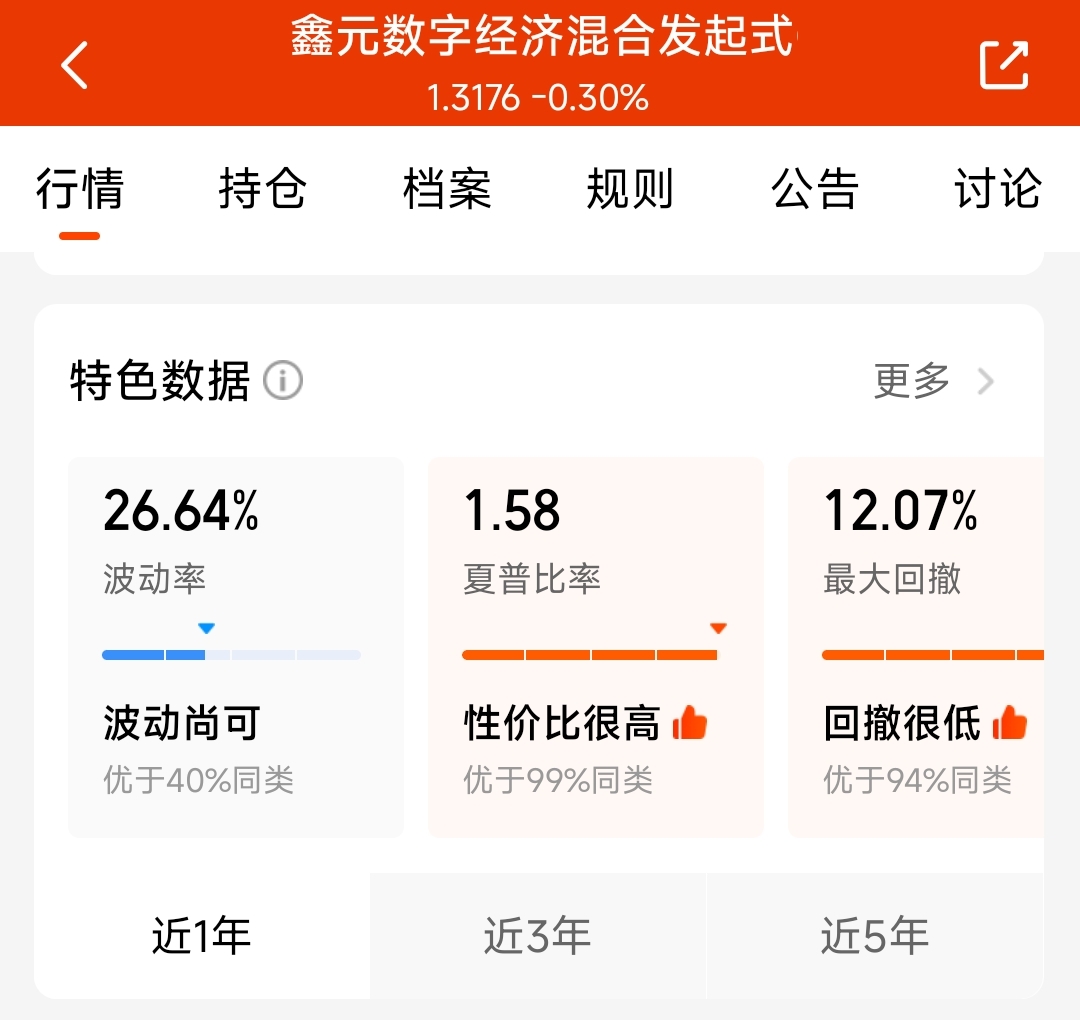Tap the info icon beside 特色数据

pos(283,380)
